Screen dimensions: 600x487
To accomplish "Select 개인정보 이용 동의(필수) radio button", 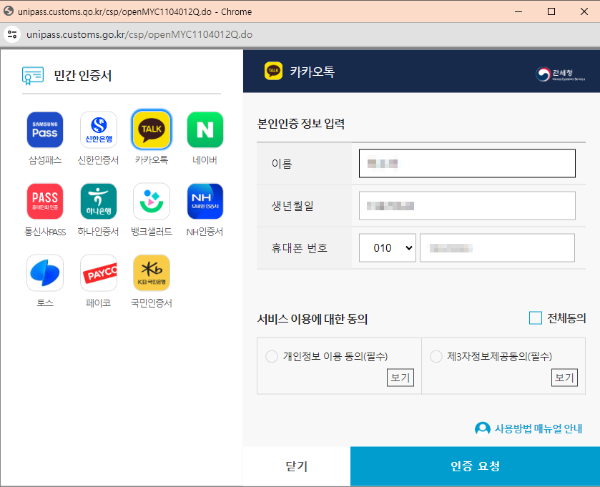I will click(x=271, y=357).
